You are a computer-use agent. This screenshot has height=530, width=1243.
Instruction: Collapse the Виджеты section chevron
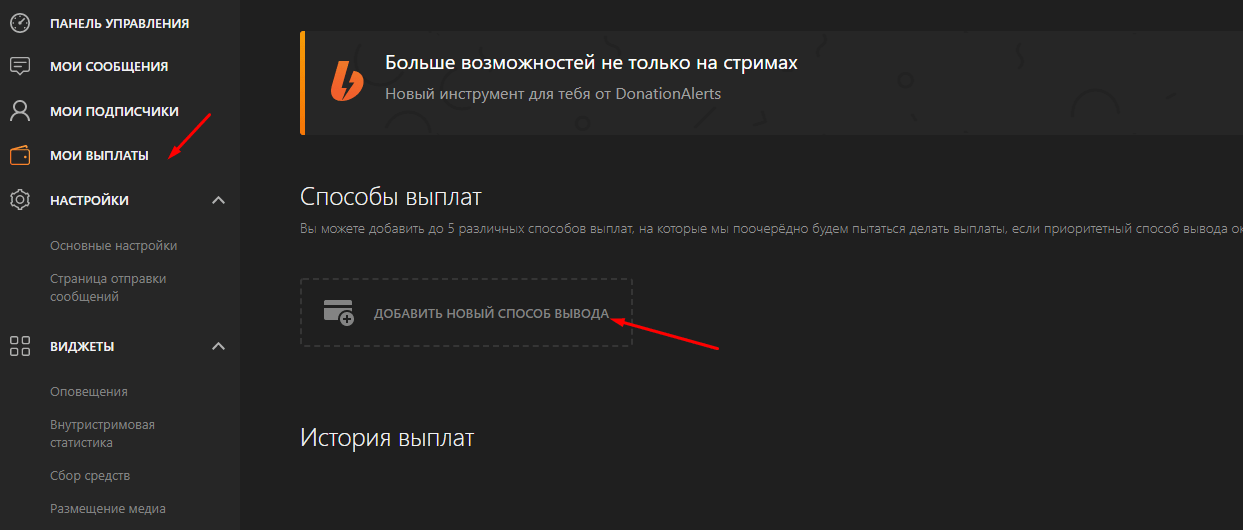[219, 347]
